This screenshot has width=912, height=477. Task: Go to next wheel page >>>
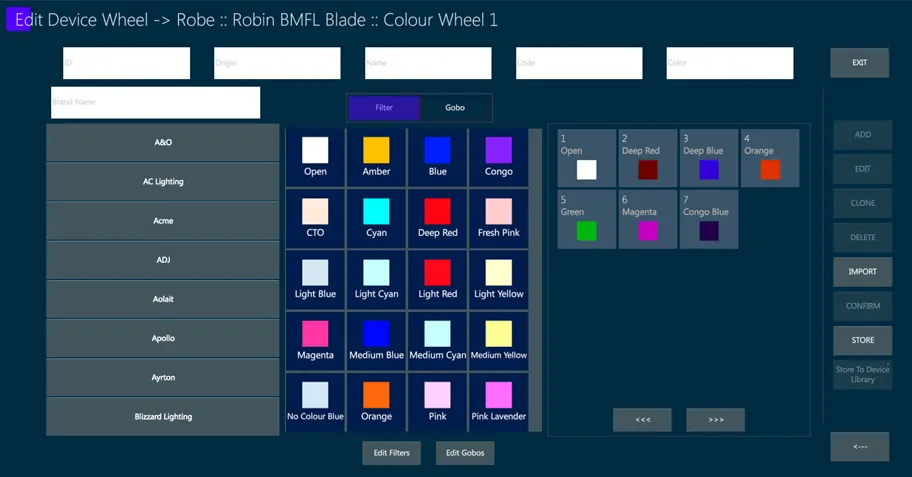(x=715, y=420)
